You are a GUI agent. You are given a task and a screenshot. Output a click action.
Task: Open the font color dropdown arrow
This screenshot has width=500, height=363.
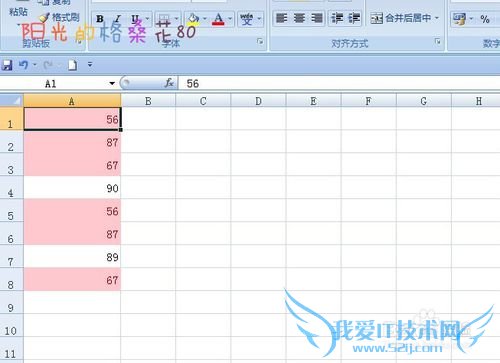pos(230,19)
